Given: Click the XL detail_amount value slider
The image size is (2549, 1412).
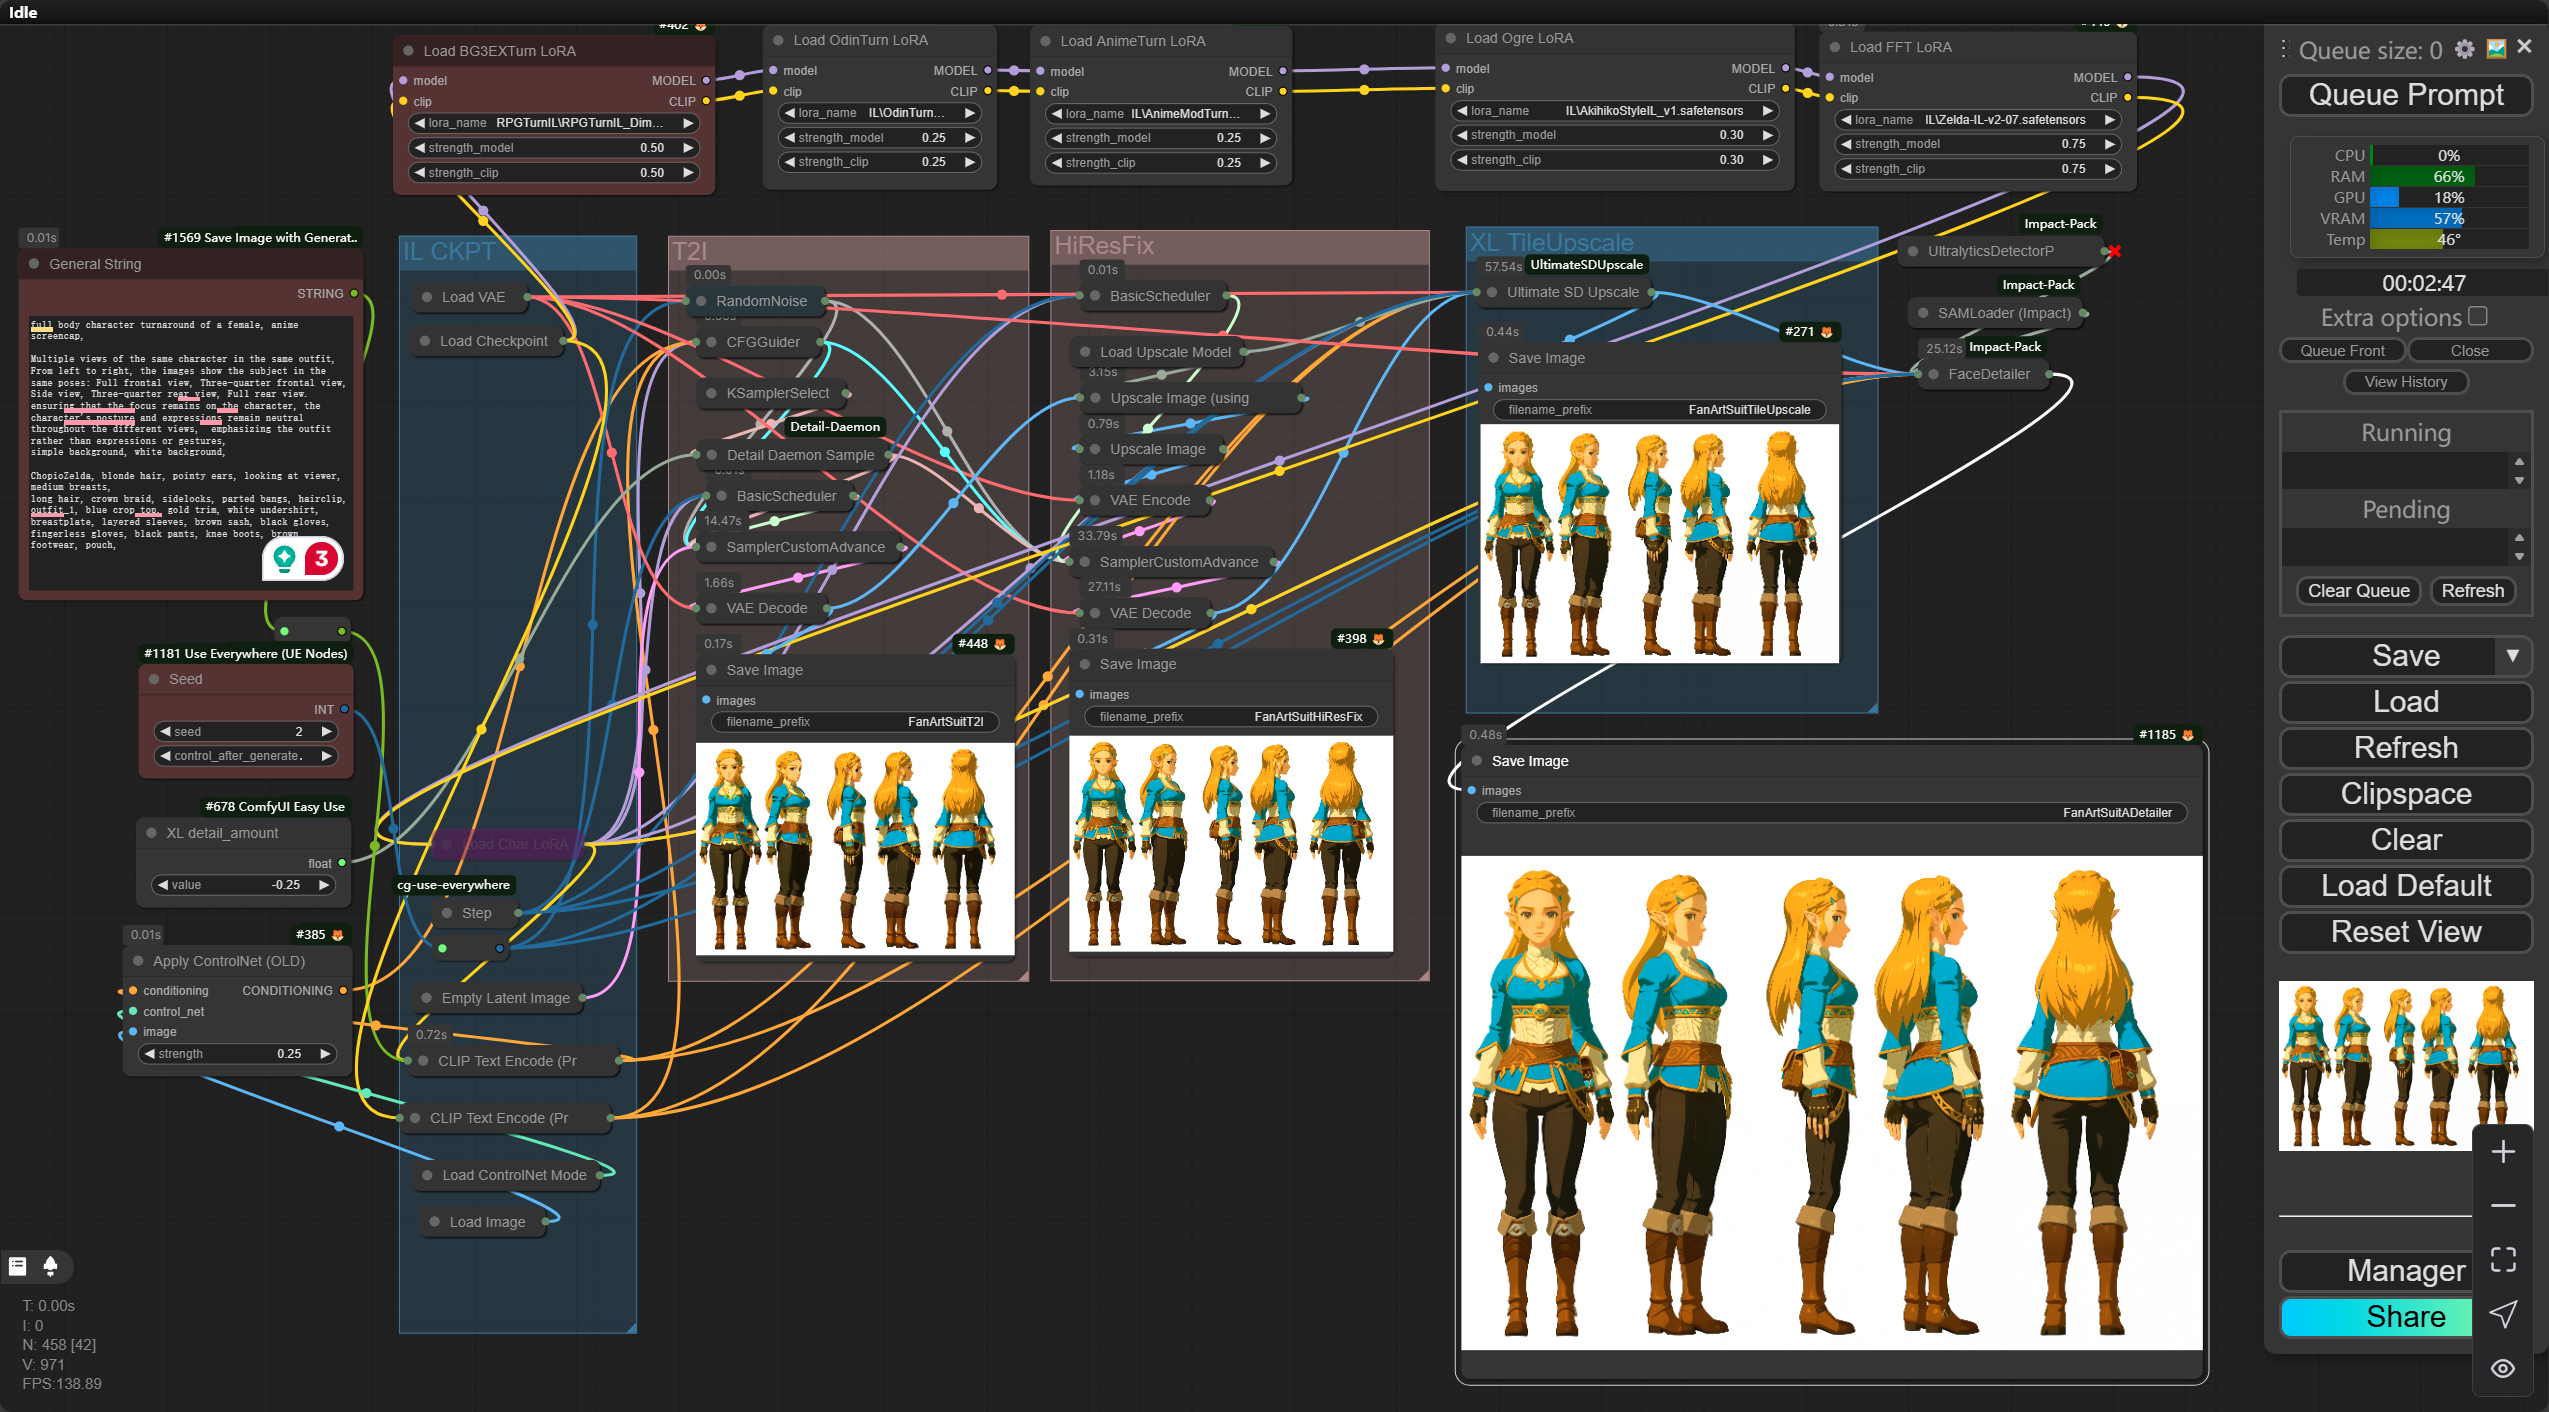Looking at the screenshot, I should [x=245, y=885].
